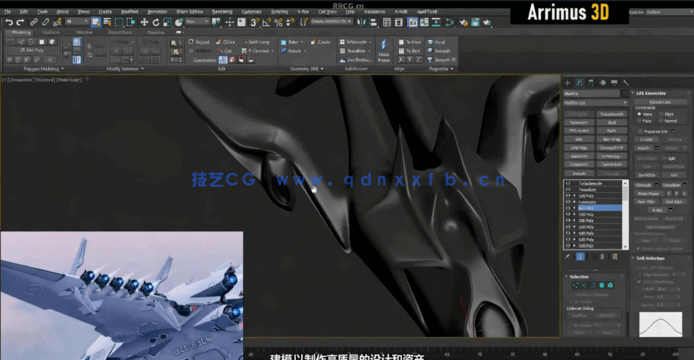This screenshot has height=360, width=694.
Task: Toggle 3D Snaps in main toolbar
Action: [254, 22]
